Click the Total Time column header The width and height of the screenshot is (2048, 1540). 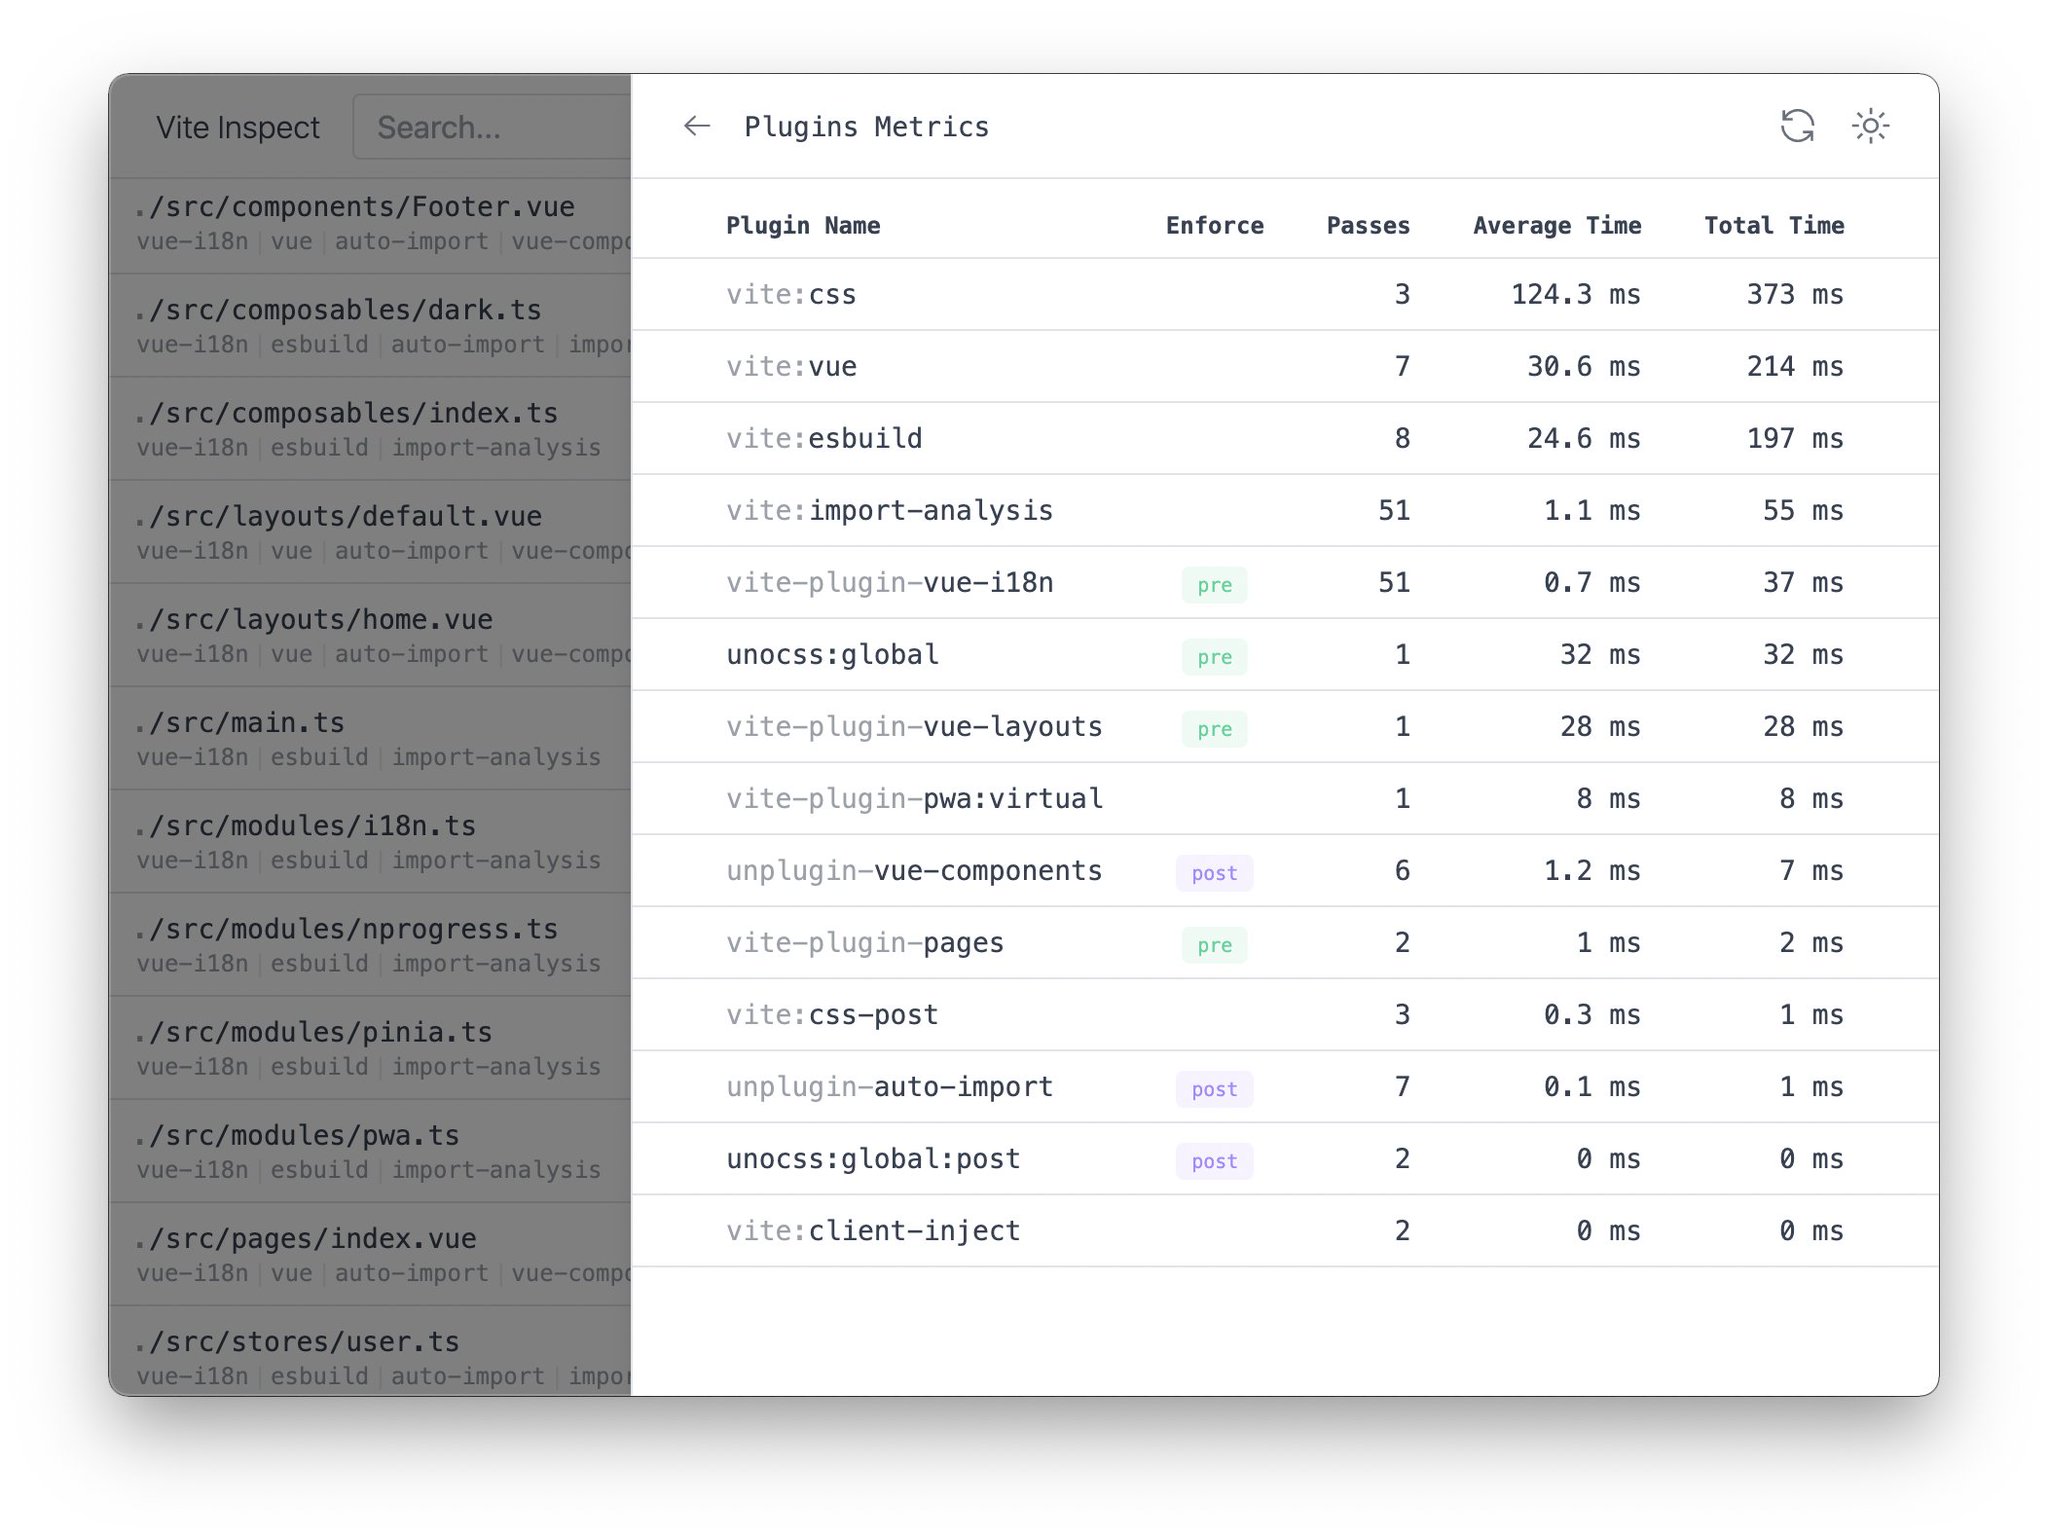tap(1774, 226)
